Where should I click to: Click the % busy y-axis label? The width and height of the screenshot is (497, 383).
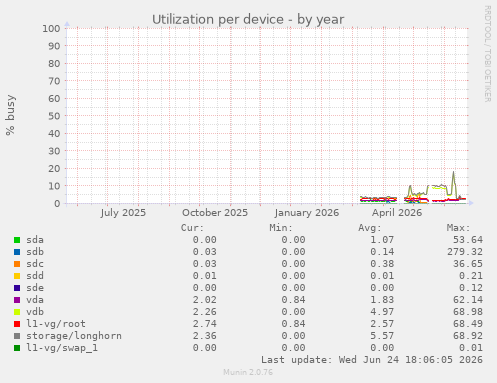11,115
